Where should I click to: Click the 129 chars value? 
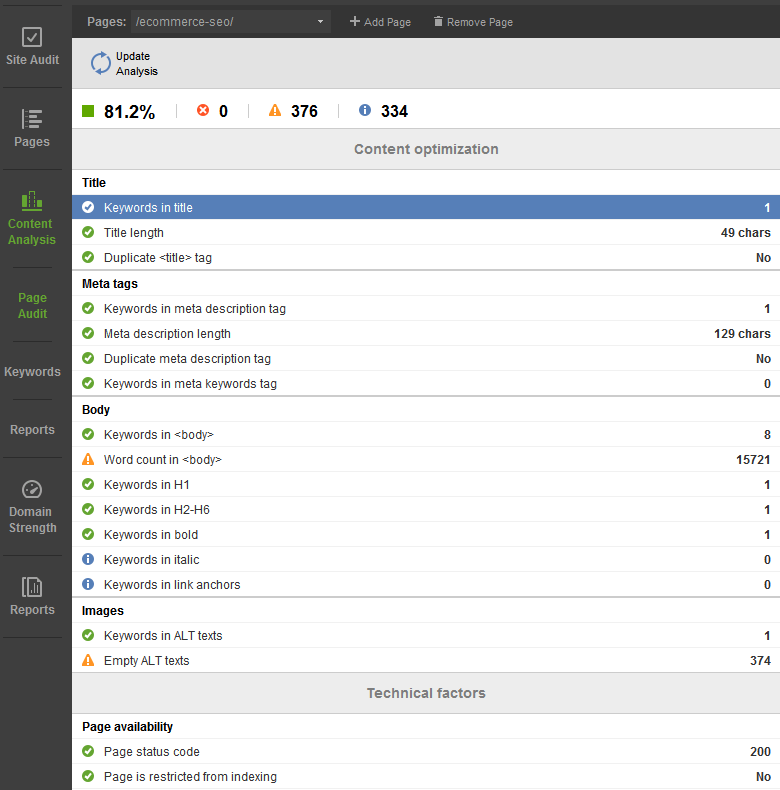pos(742,334)
